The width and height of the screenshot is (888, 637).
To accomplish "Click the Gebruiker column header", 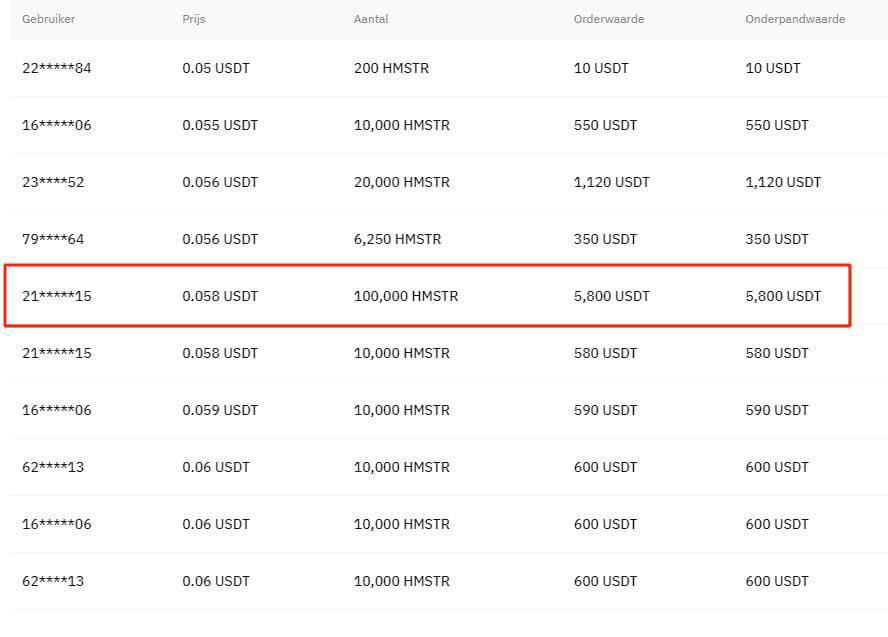I will (x=48, y=19).
